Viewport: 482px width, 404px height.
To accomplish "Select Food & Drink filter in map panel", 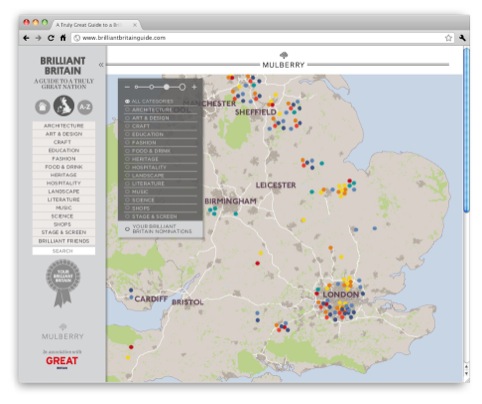I will (161, 151).
